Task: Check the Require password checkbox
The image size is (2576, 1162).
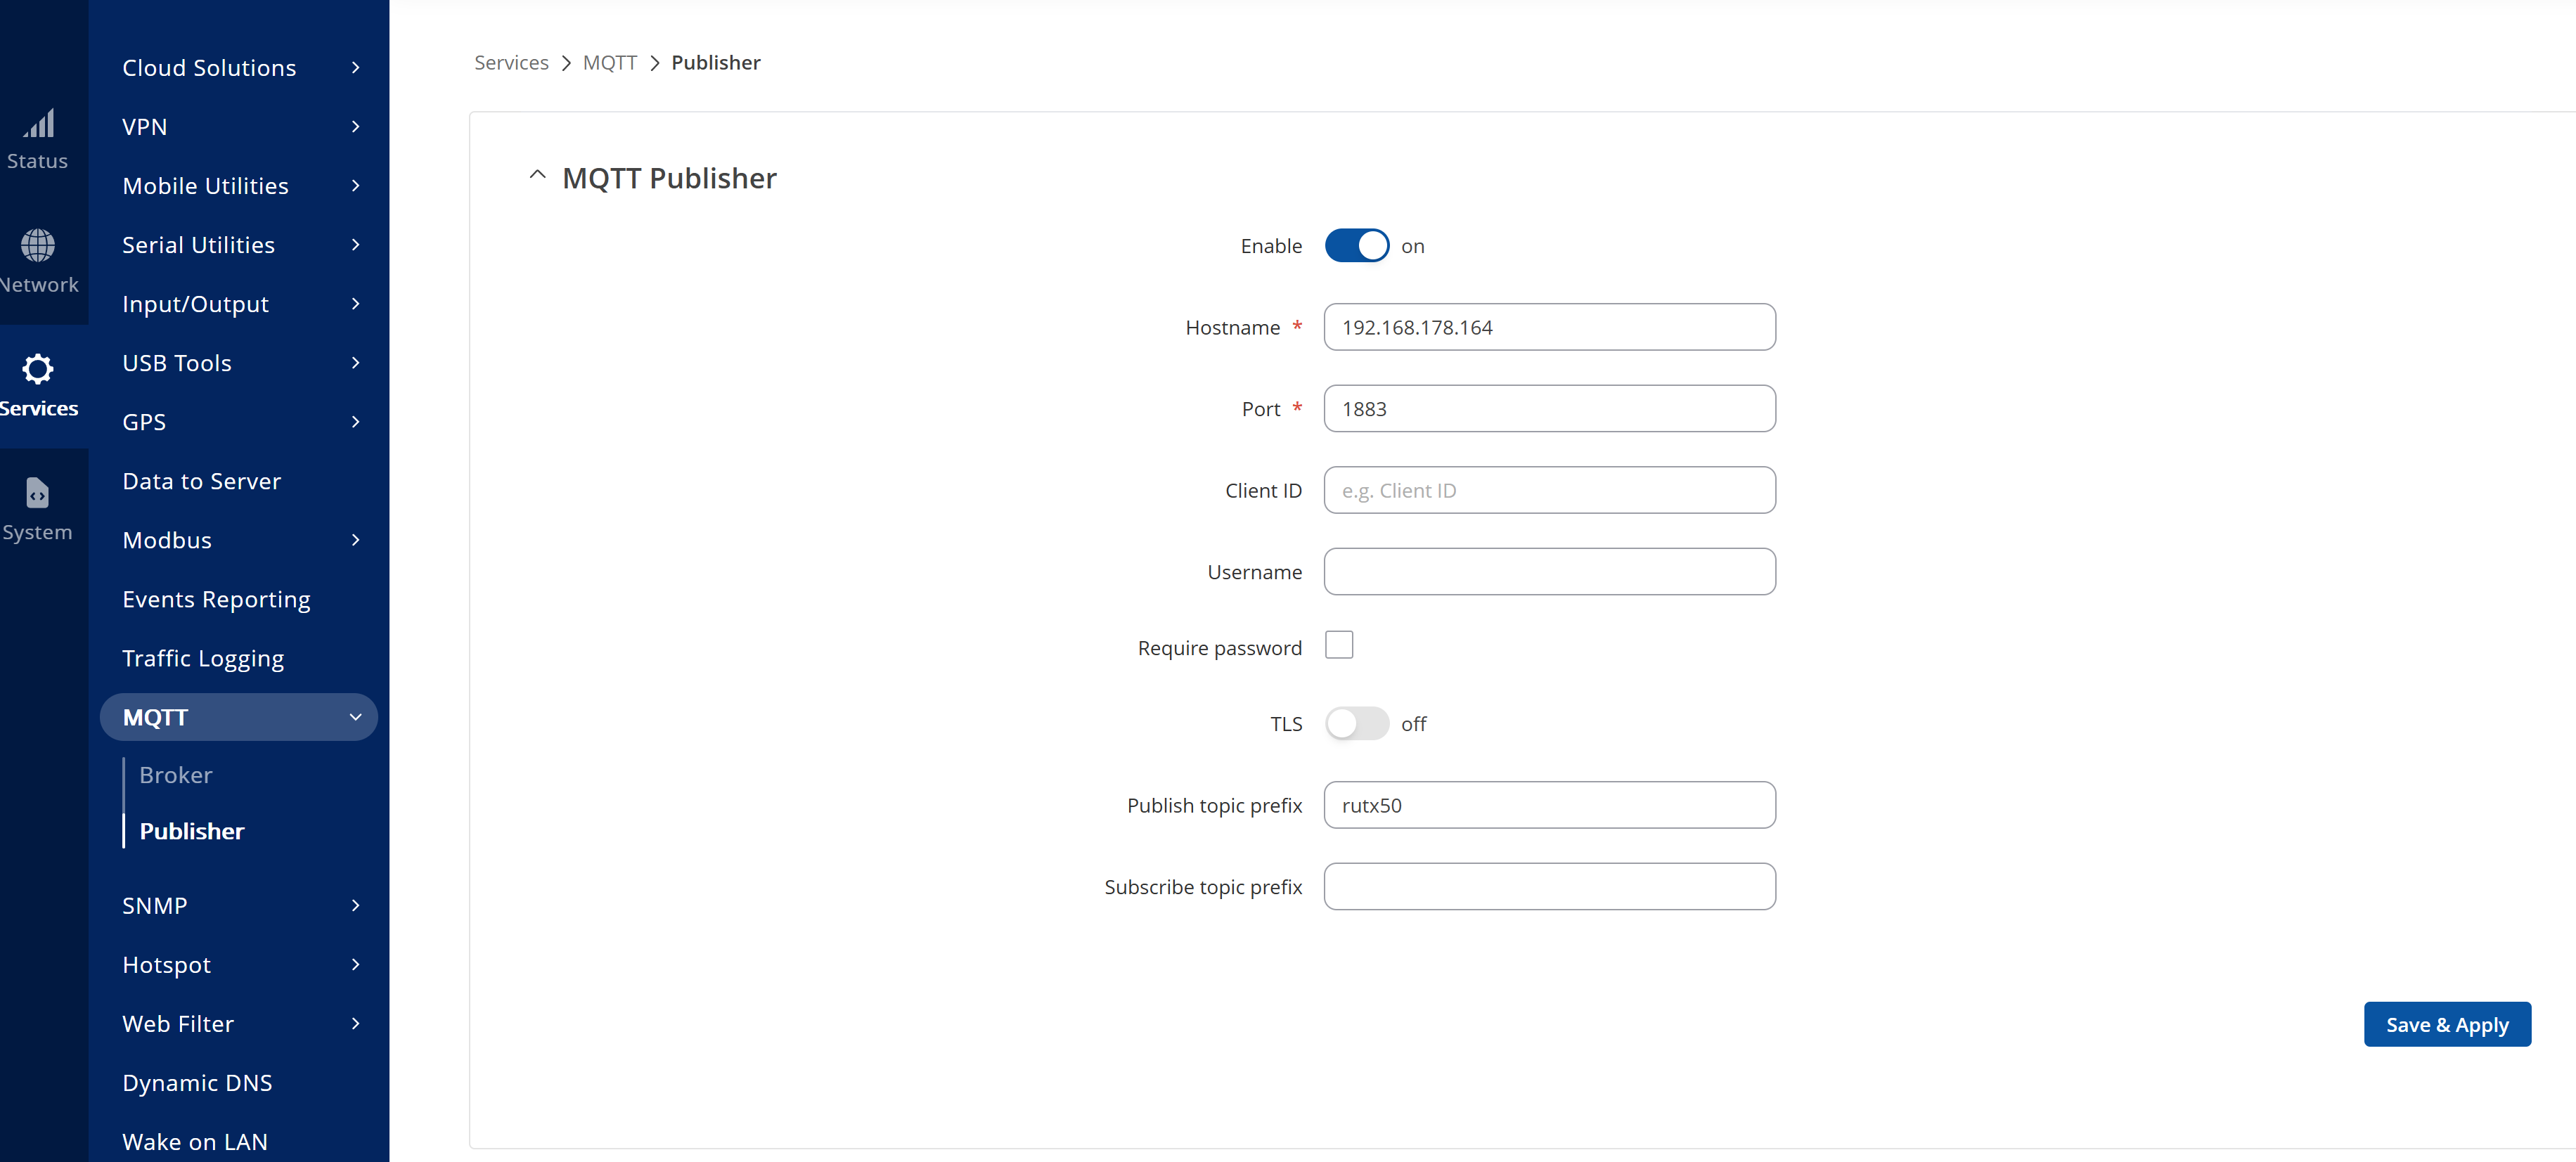Action: [1338, 645]
